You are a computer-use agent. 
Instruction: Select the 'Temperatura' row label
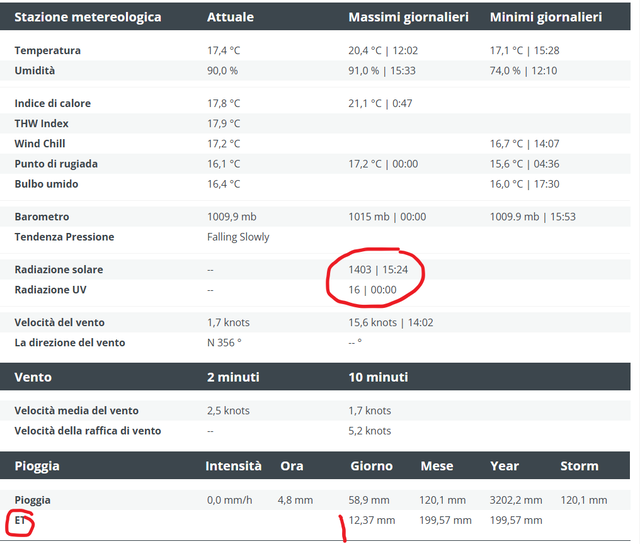point(47,51)
